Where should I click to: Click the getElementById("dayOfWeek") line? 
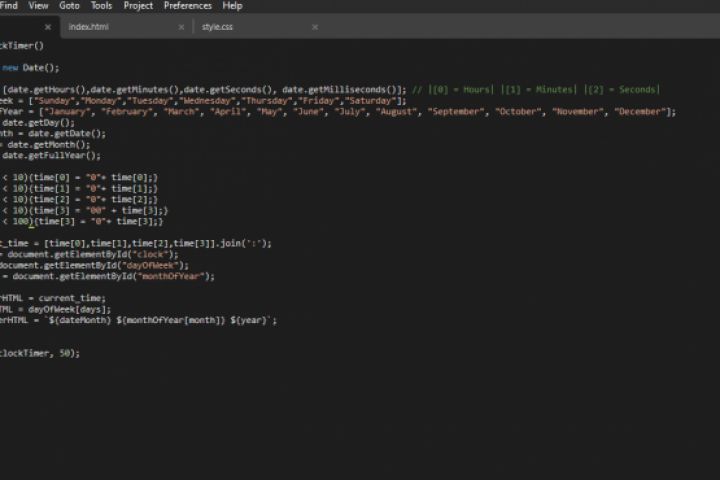coord(94,265)
